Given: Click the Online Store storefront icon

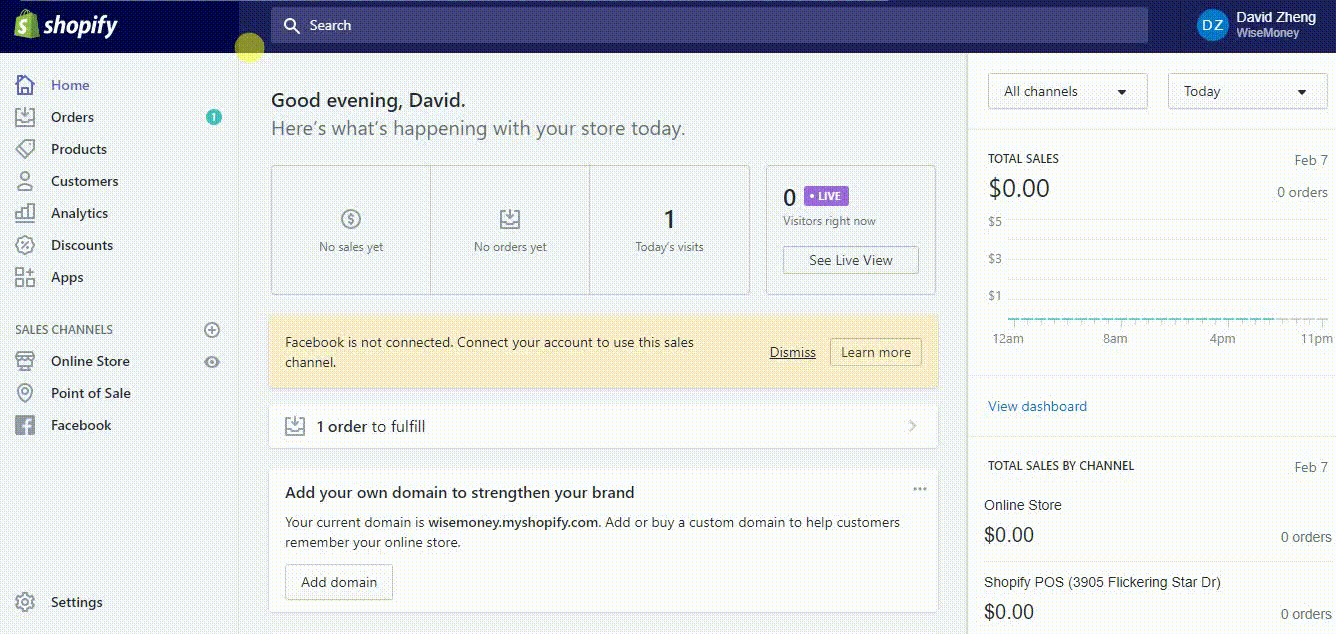Looking at the screenshot, I should [x=25, y=361].
